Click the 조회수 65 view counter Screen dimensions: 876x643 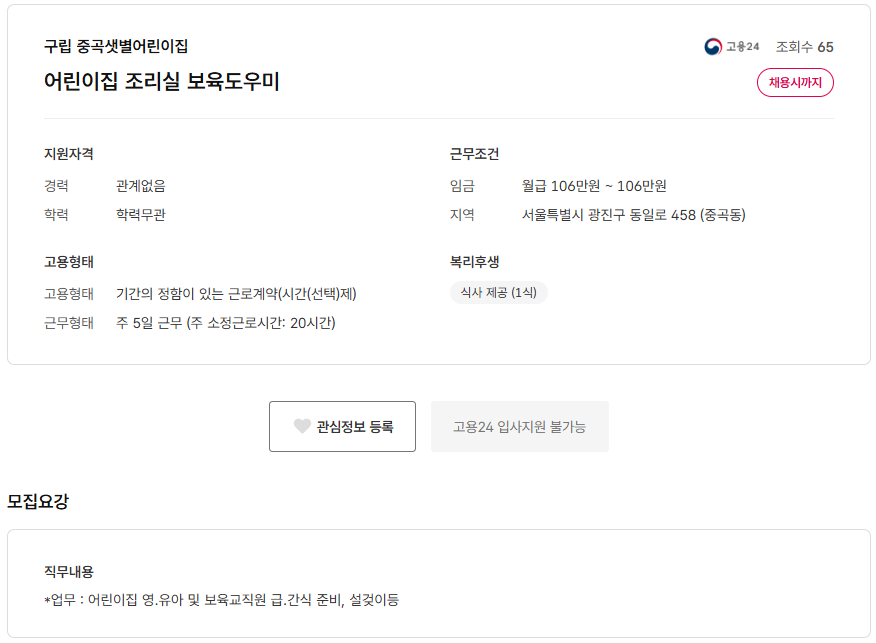[807, 46]
